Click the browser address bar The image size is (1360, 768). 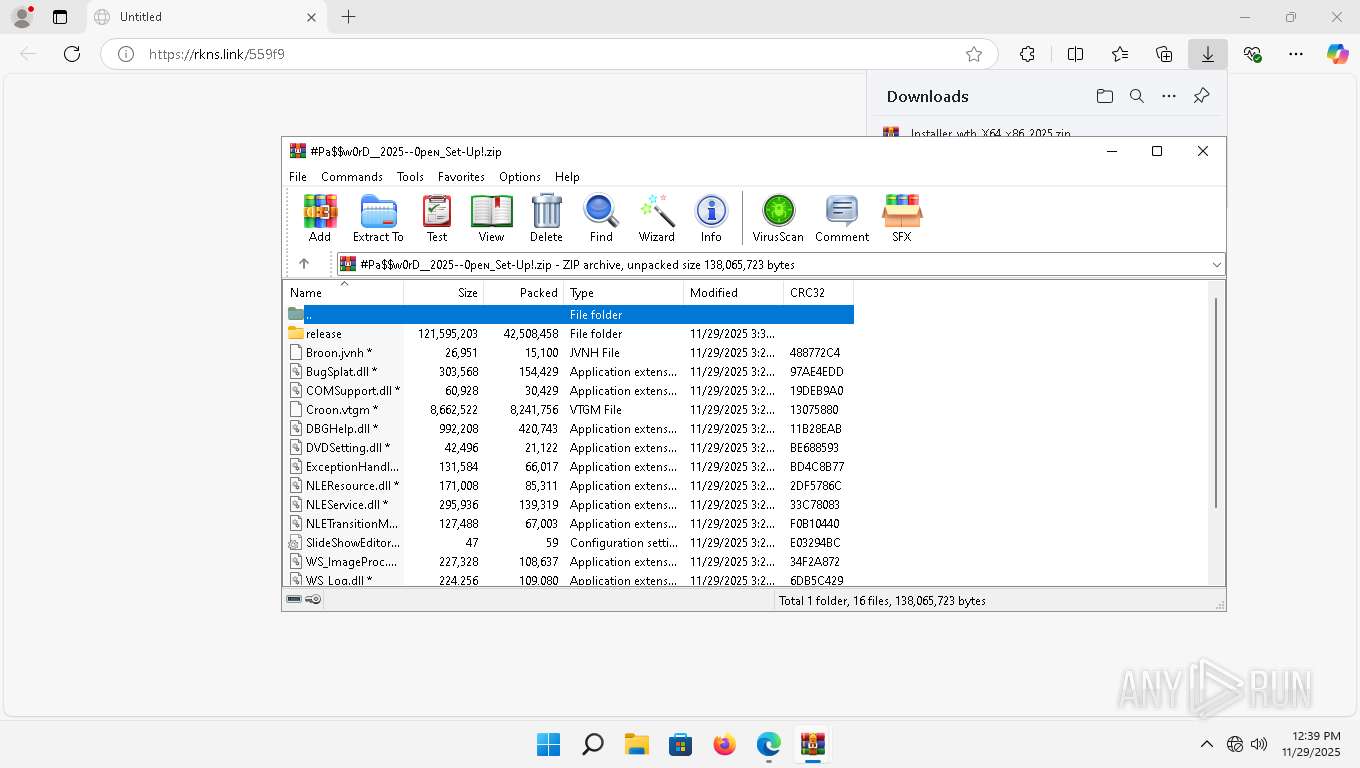click(550, 54)
